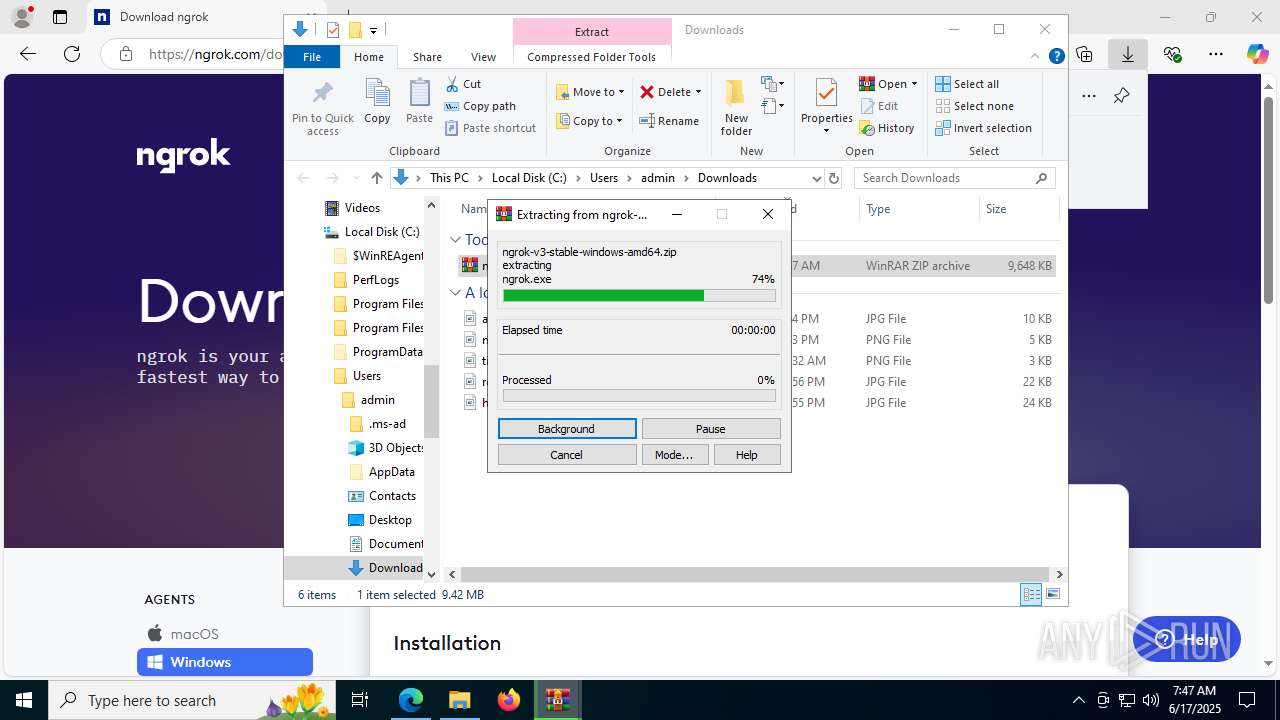Click WinRAR taskbar icon
The width and height of the screenshot is (1280, 720).
click(x=557, y=700)
